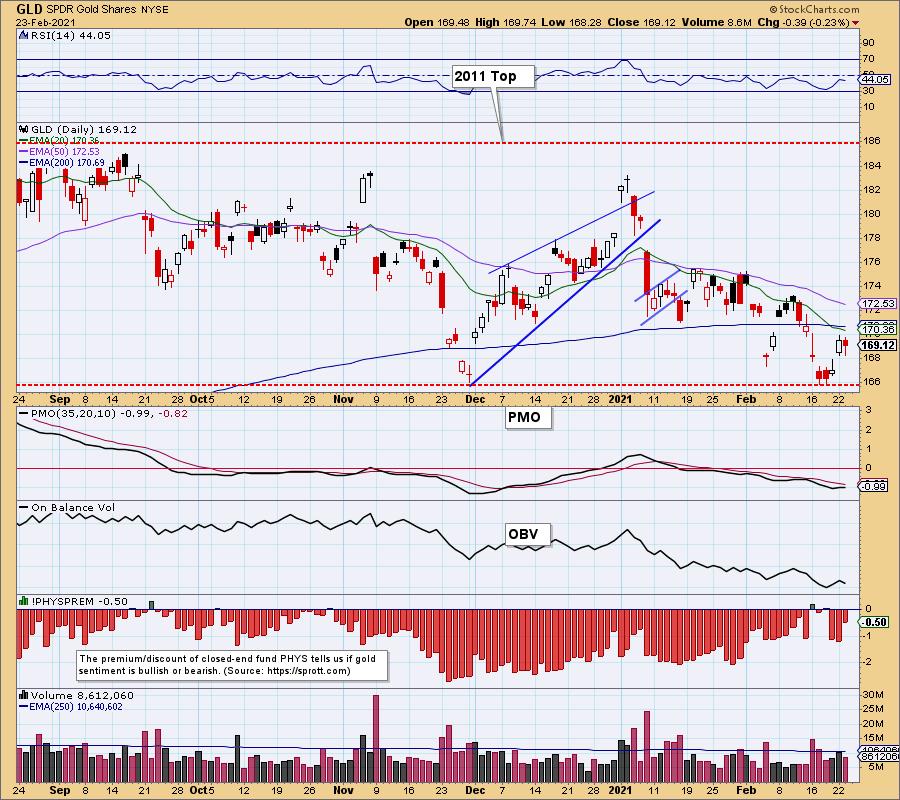
Task: Click the -0.99 PMO value tag
Action: pyautogui.click(x=874, y=486)
